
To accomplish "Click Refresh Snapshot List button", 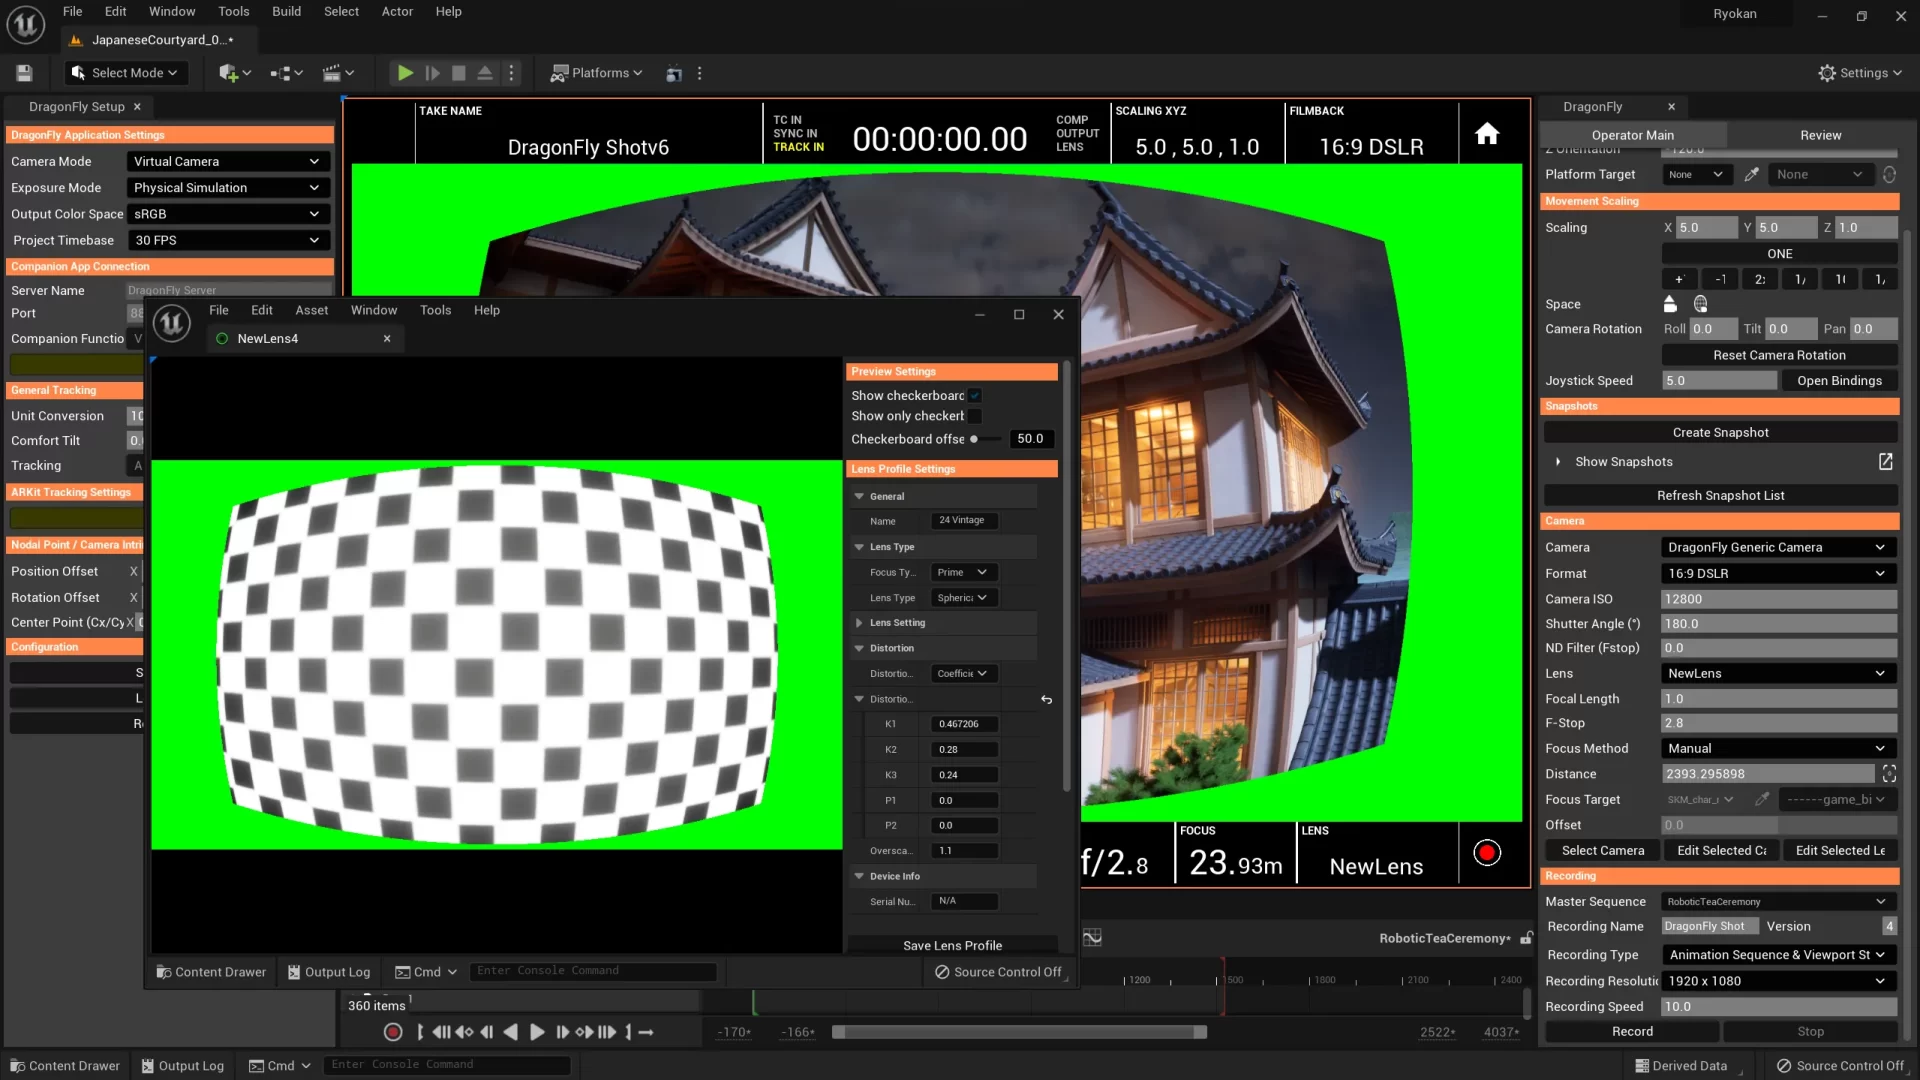I will (x=1720, y=495).
